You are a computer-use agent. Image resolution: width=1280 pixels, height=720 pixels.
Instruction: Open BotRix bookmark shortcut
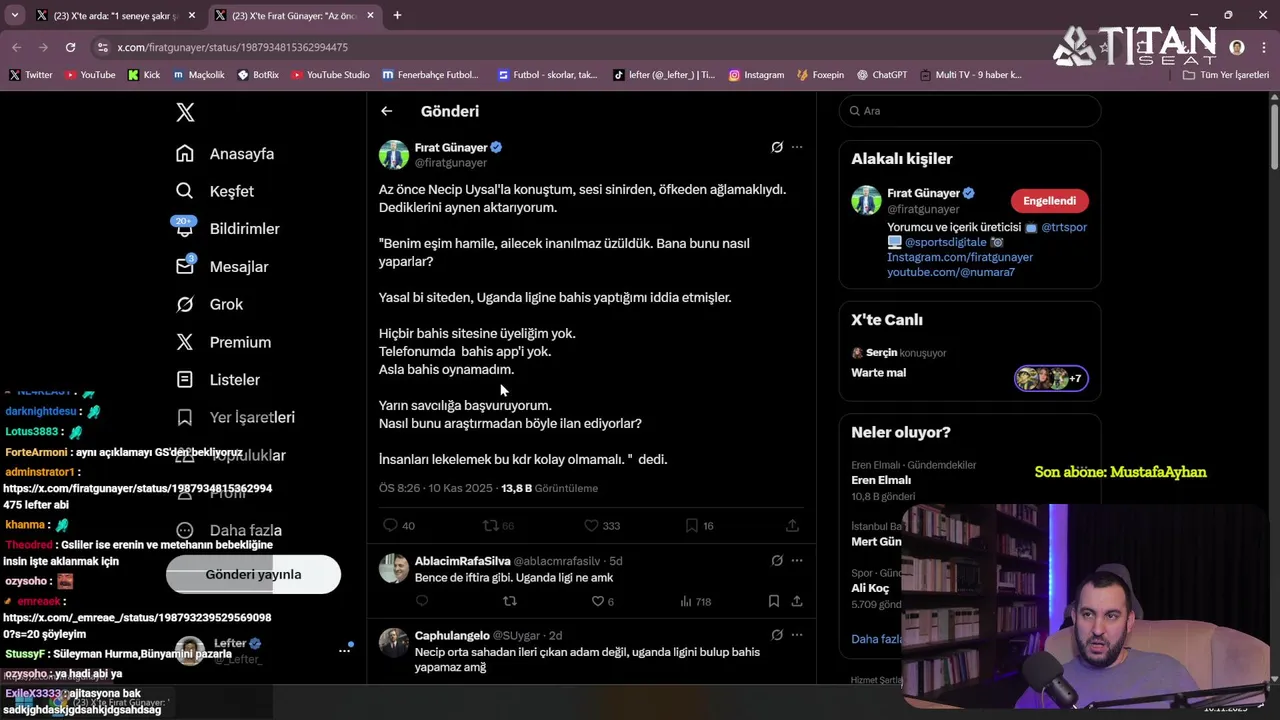coord(258,75)
